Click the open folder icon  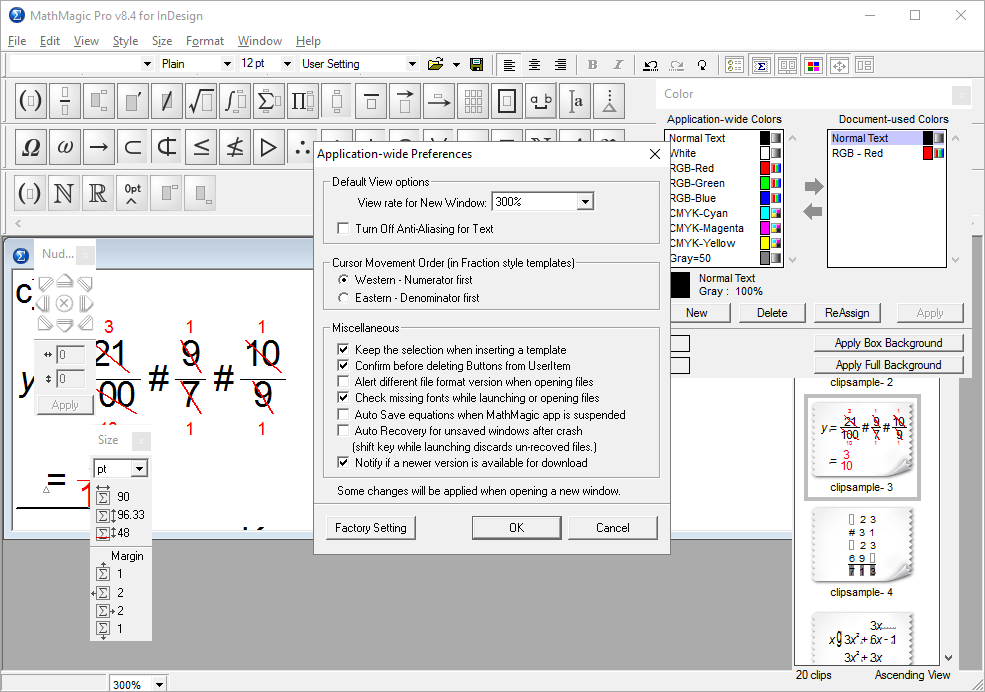click(x=435, y=64)
